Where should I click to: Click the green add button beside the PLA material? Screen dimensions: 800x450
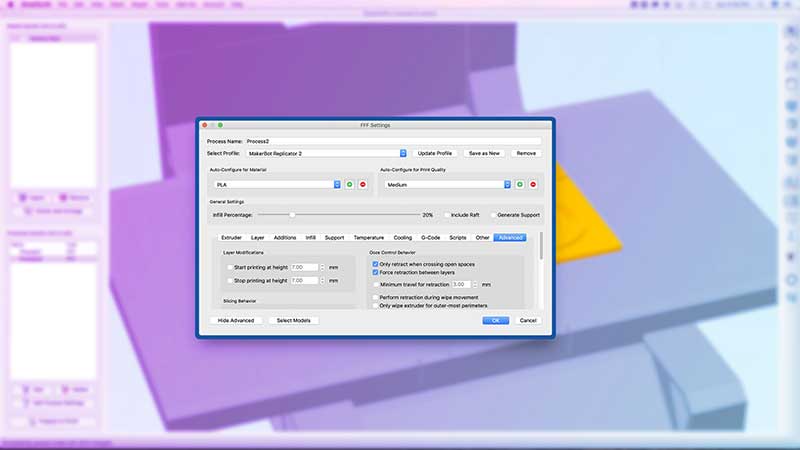(x=350, y=185)
